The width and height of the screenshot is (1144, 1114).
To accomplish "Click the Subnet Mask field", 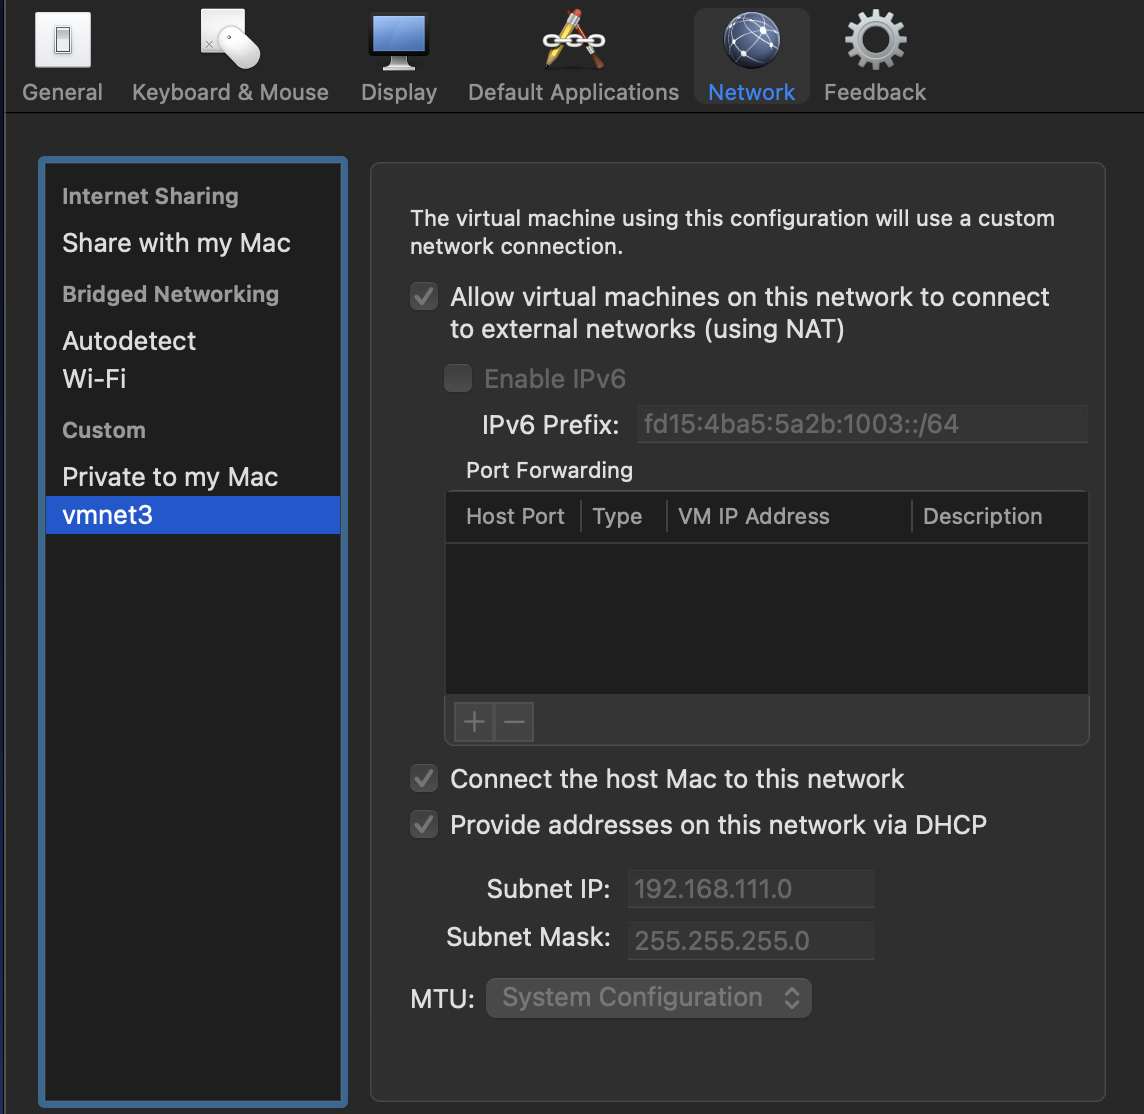I will [750, 940].
